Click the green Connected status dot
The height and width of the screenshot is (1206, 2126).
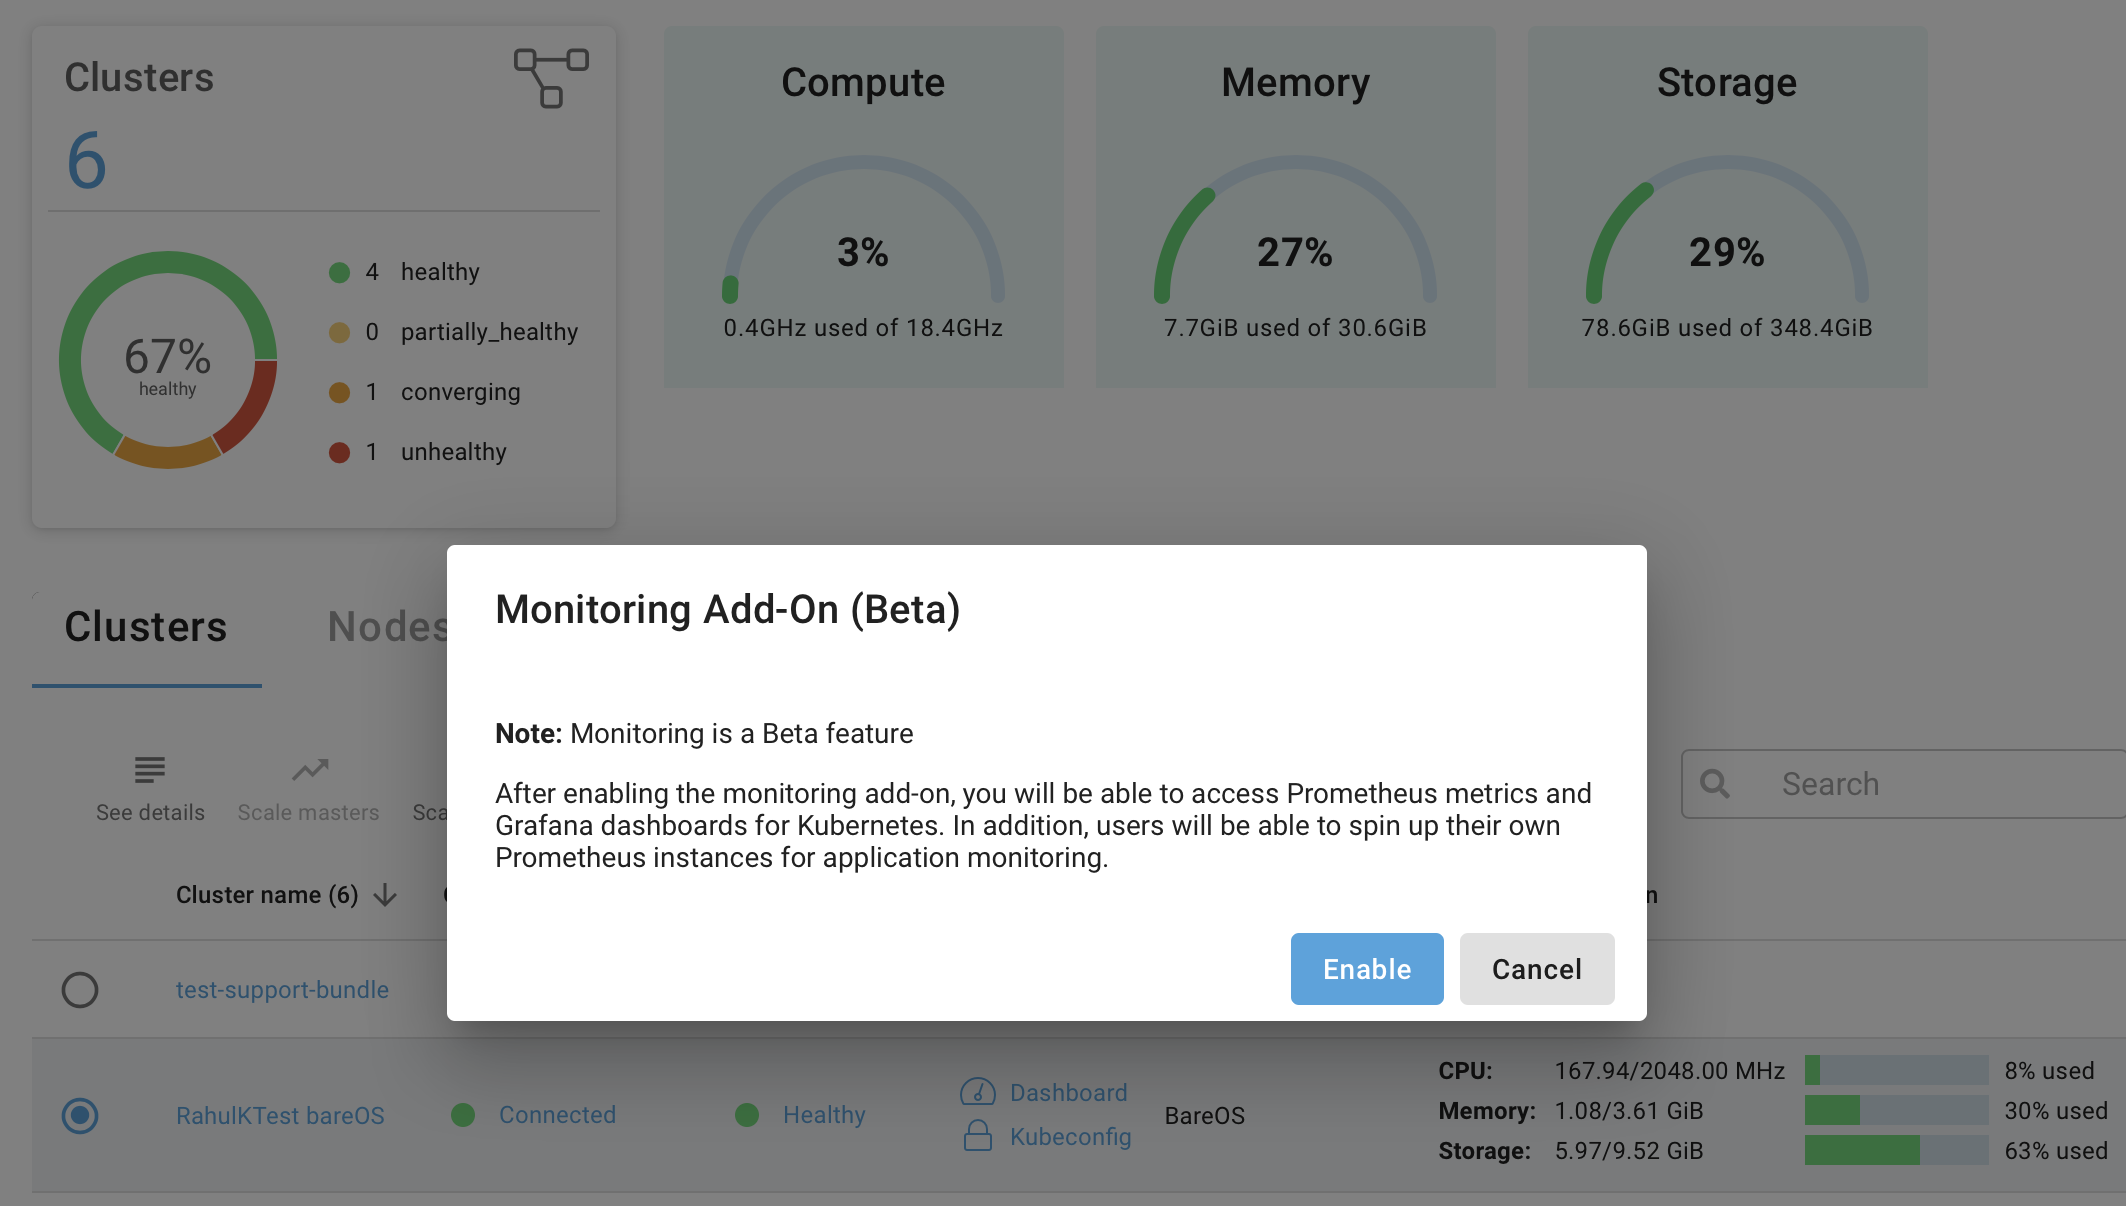coord(463,1115)
